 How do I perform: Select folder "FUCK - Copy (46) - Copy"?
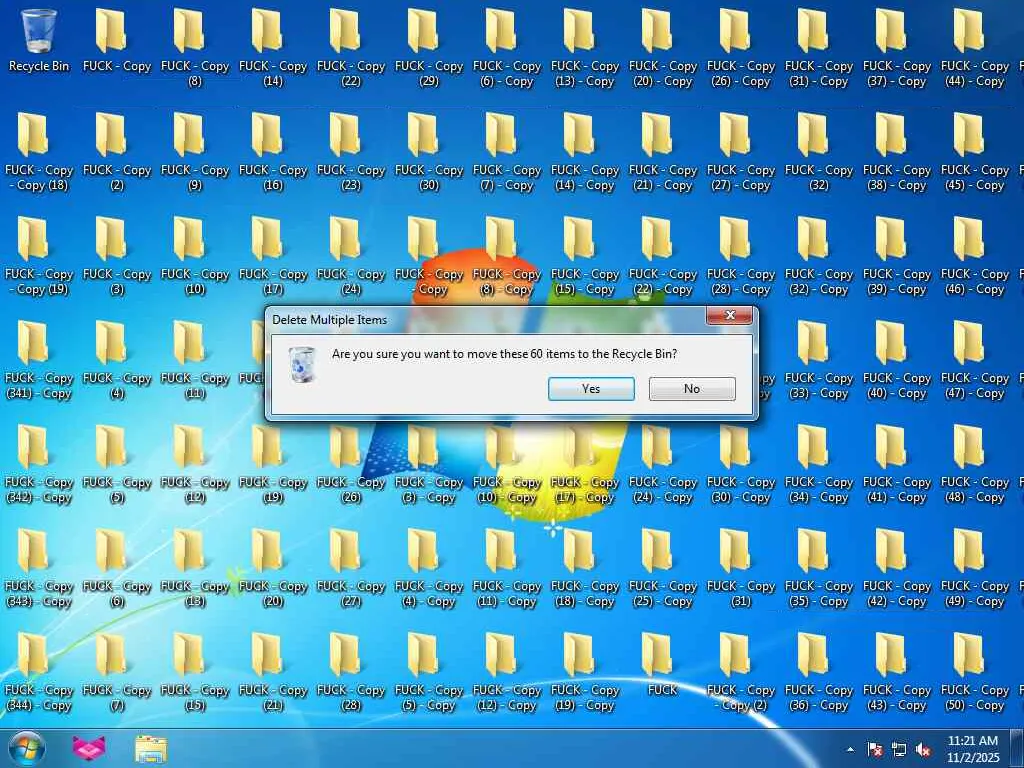point(974,255)
